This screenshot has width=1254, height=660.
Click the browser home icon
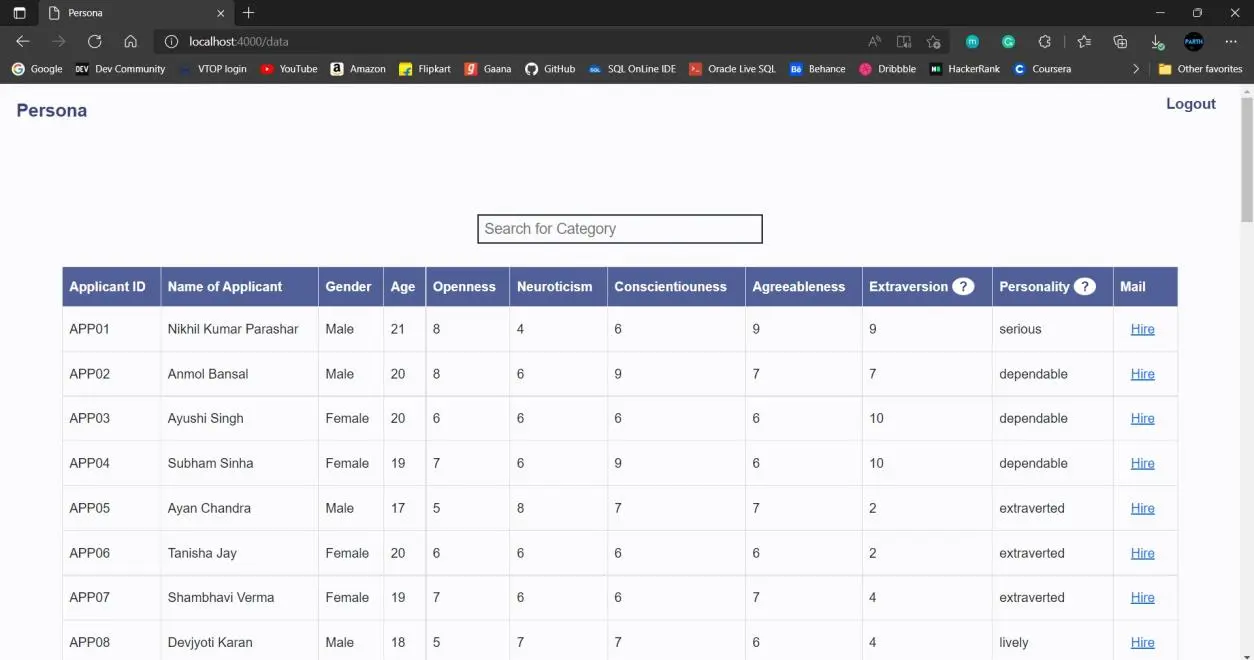(130, 42)
